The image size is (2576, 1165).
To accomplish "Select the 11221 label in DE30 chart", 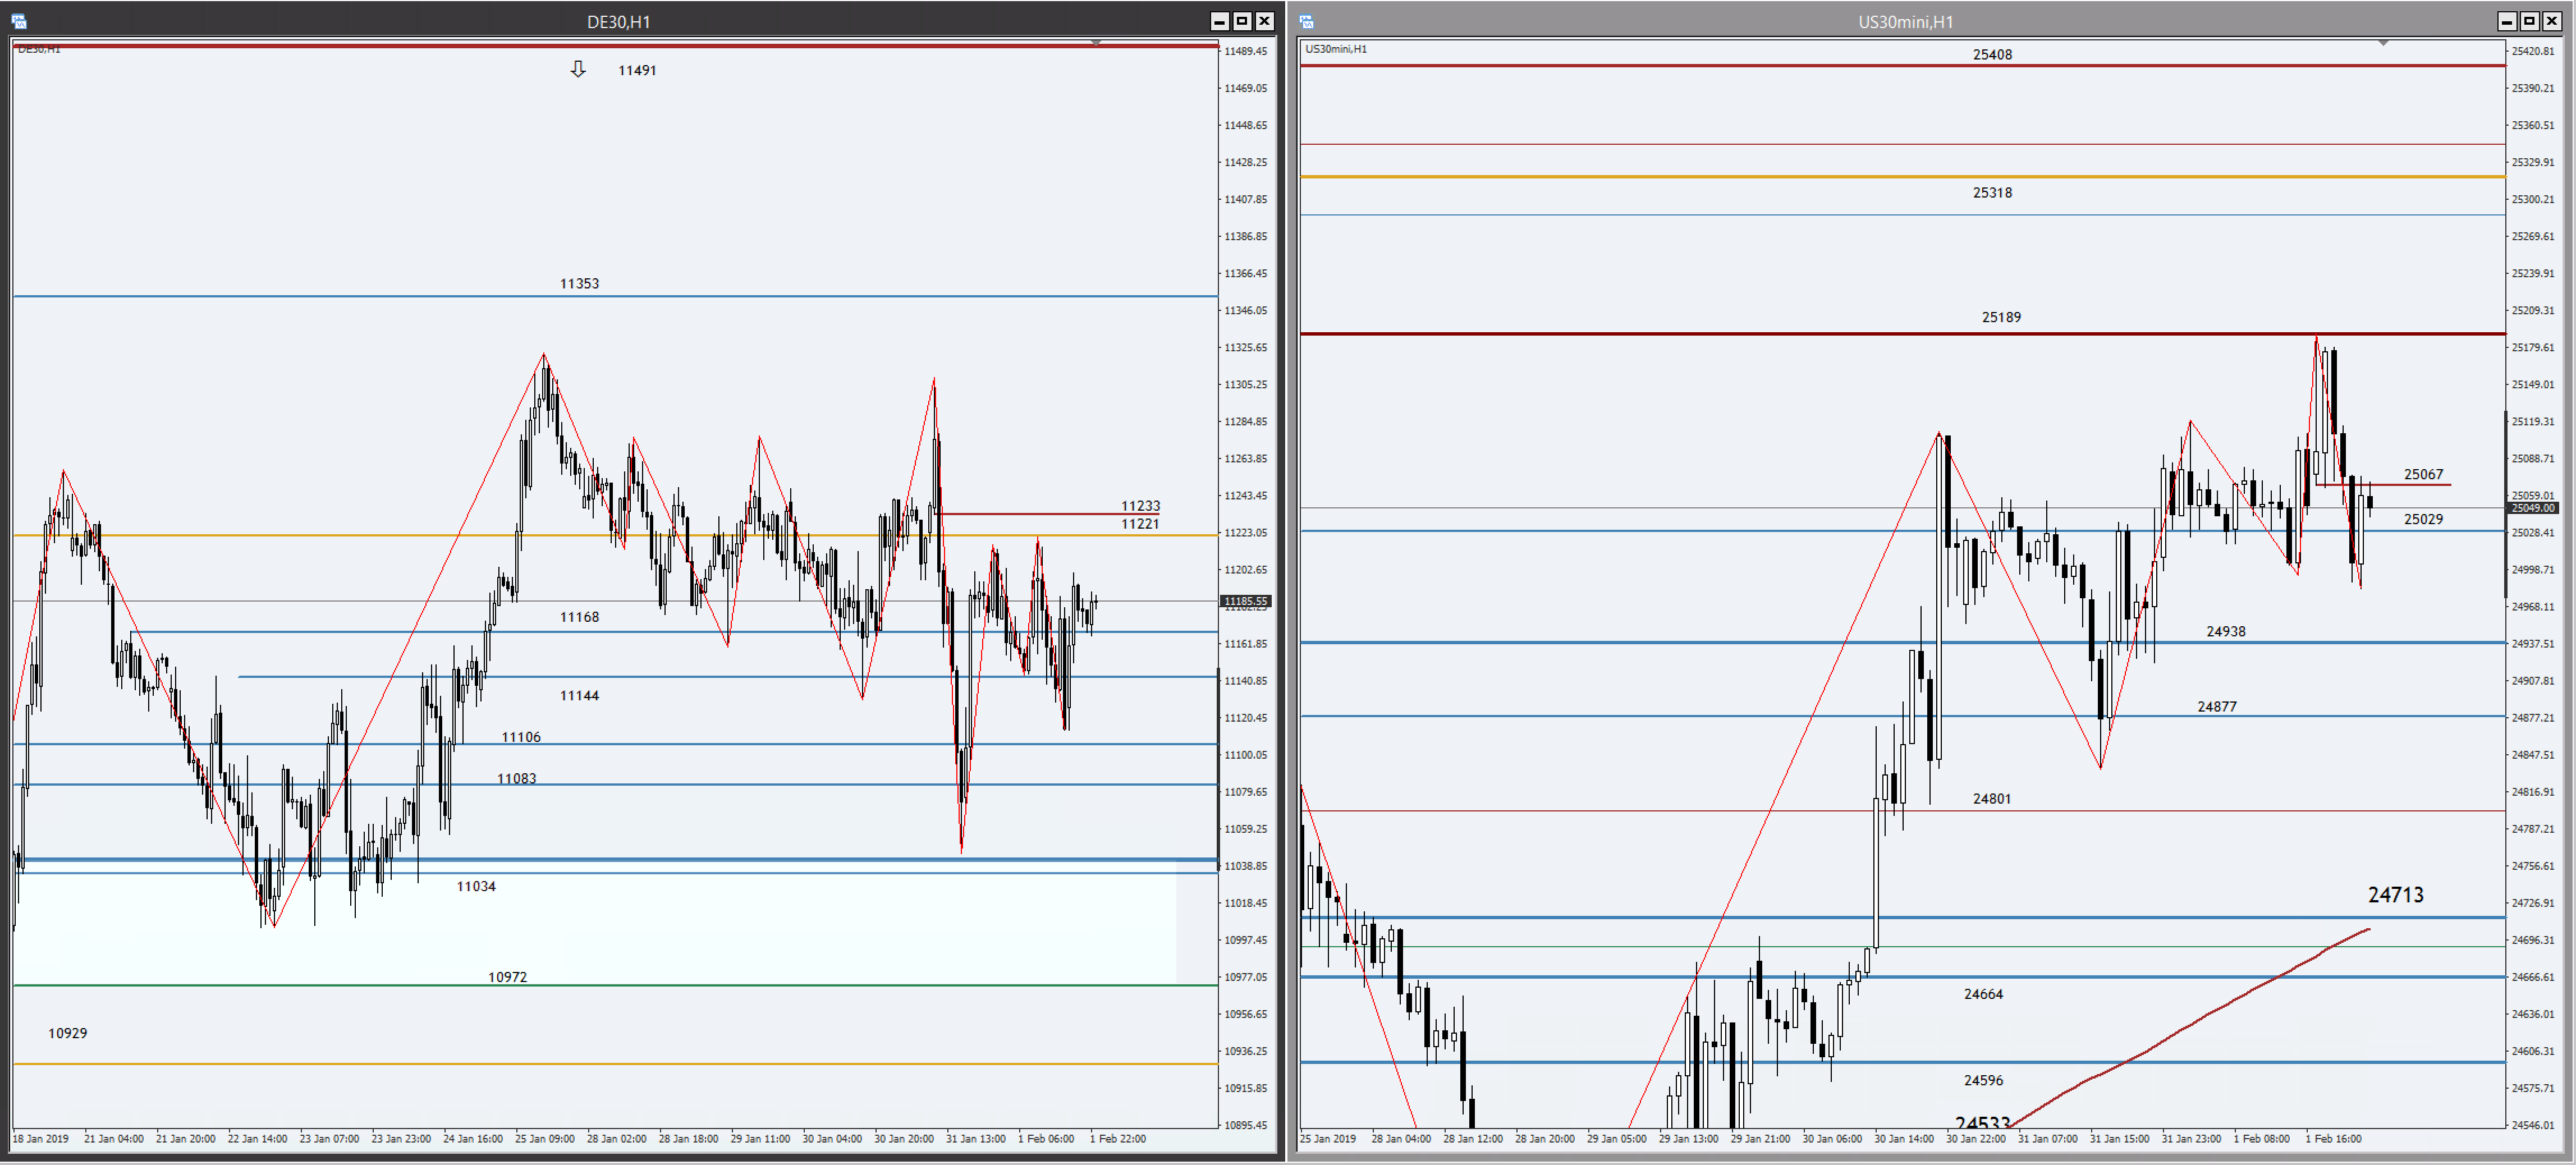I will click(x=1140, y=524).
